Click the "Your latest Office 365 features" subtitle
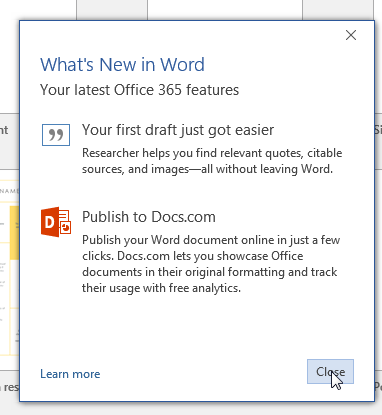This screenshot has height=415, width=382. pyautogui.click(x=139, y=90)
